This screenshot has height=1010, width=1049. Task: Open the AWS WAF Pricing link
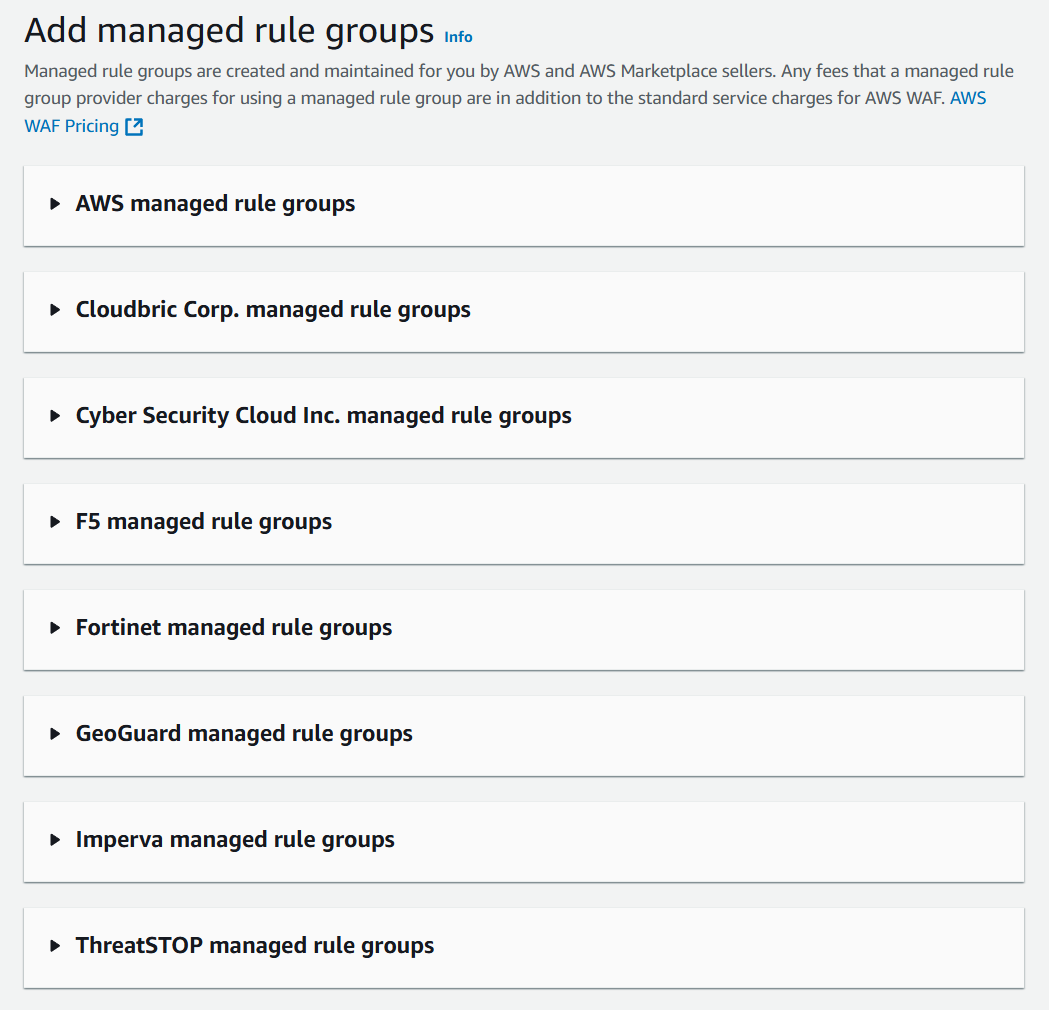coord(72,126)
